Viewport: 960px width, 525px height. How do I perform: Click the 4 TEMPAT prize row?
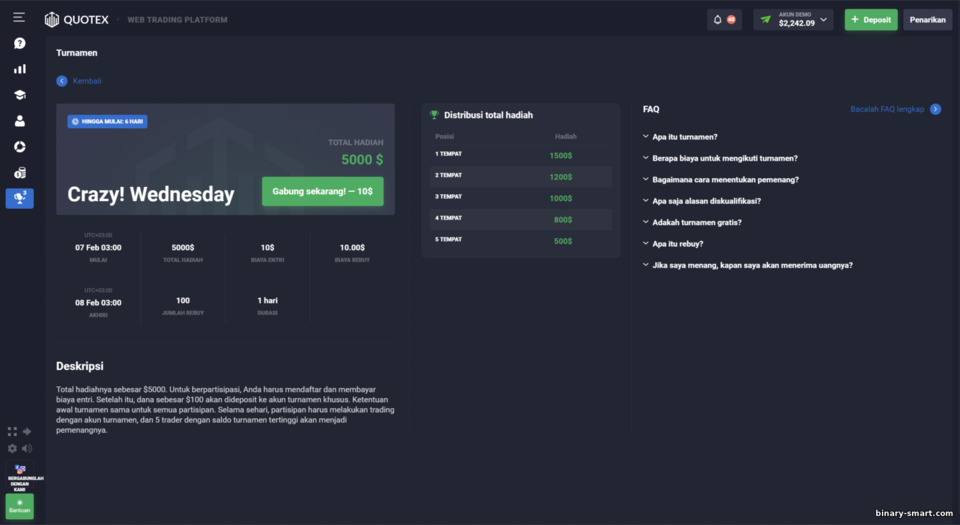pyautogui.click(x=520, y=219)
